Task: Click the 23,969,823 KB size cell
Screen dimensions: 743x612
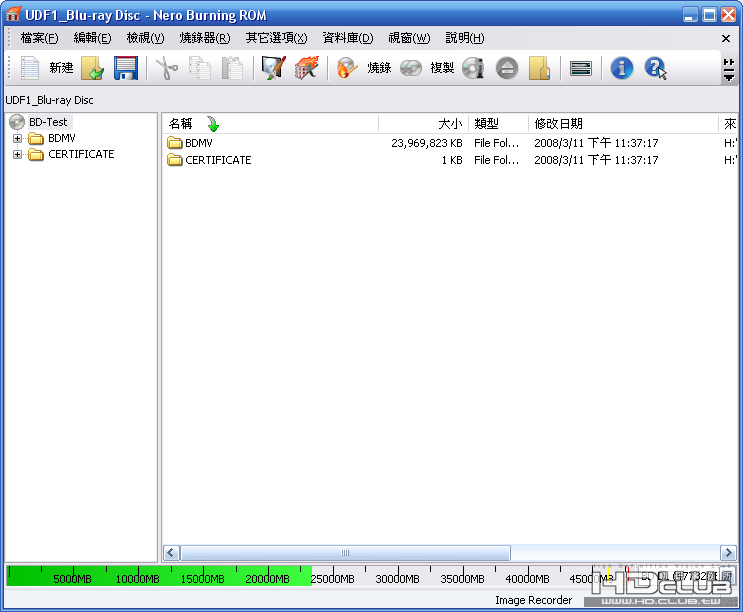Action: tap(426, 143)
